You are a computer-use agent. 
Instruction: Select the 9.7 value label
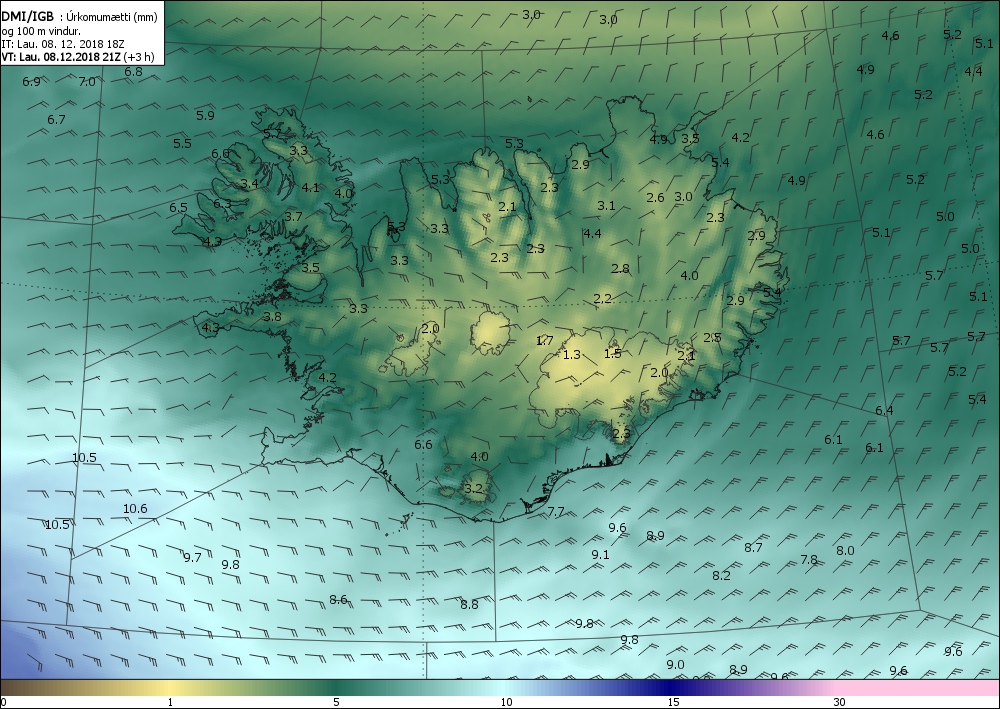[193, 557]
